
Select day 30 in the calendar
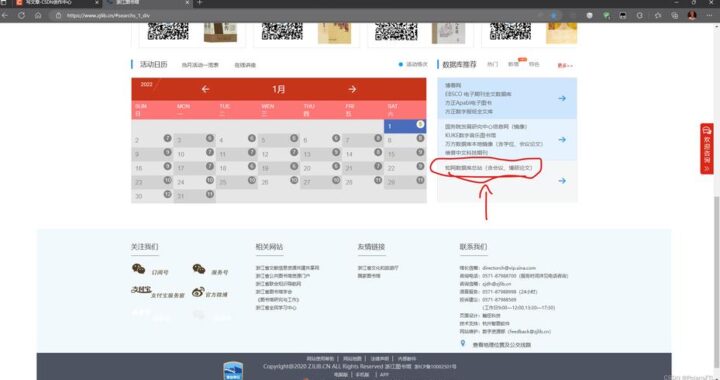point(152,196)
